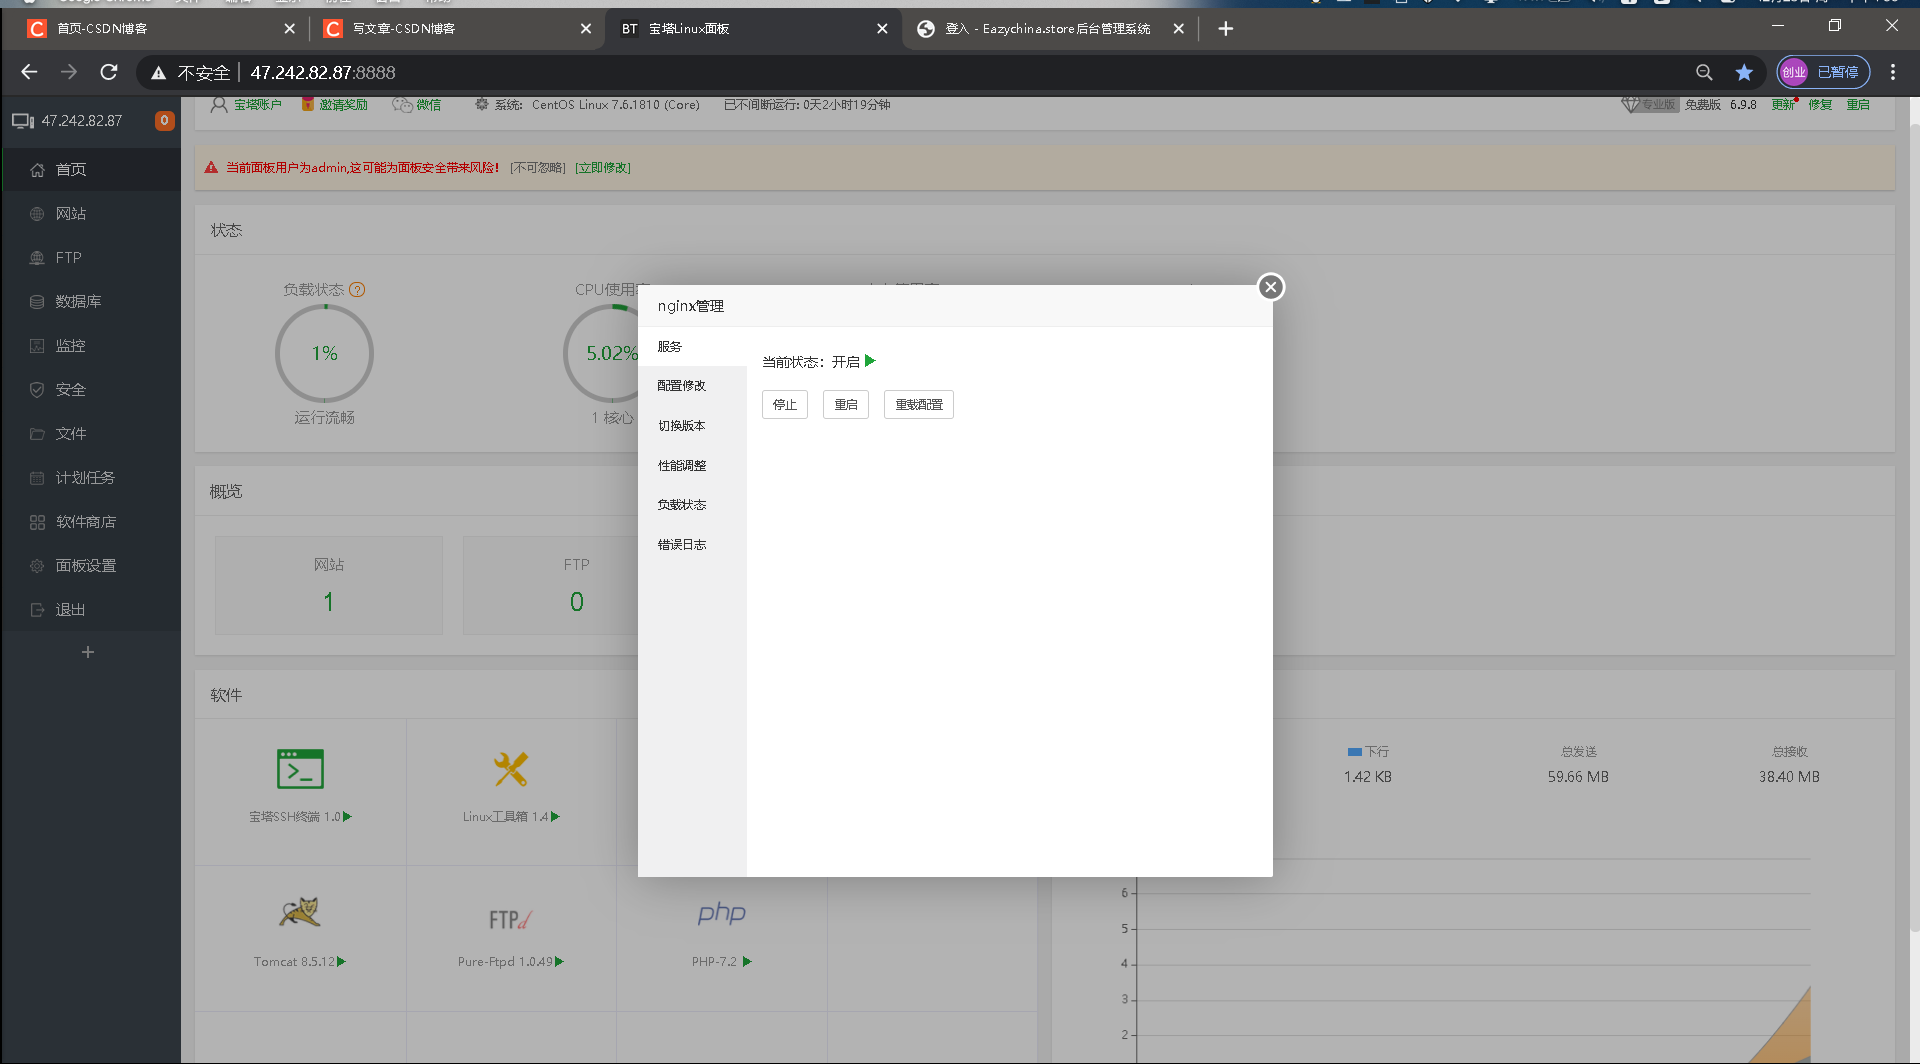Open the 已暂停 browser profile button
Image resolution: width=1920 pixels, height=1064 pixels.
pos(1823,72)
